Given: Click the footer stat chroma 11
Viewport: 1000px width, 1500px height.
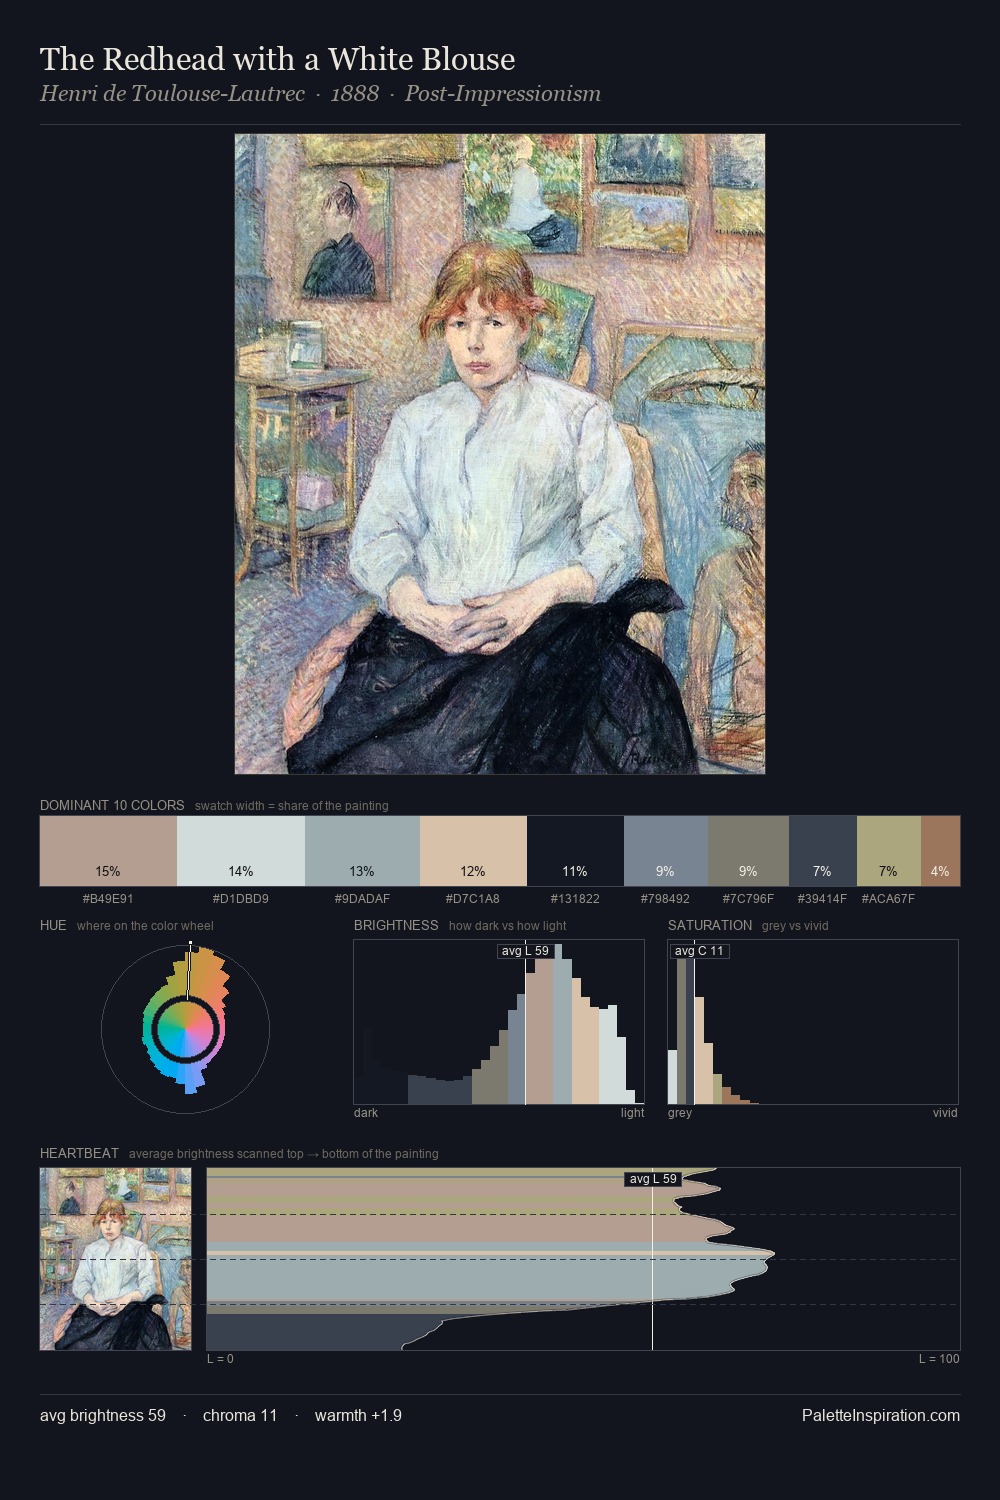Looking at the screenshot, I should pyautogui.click(x=240, y=1415).
